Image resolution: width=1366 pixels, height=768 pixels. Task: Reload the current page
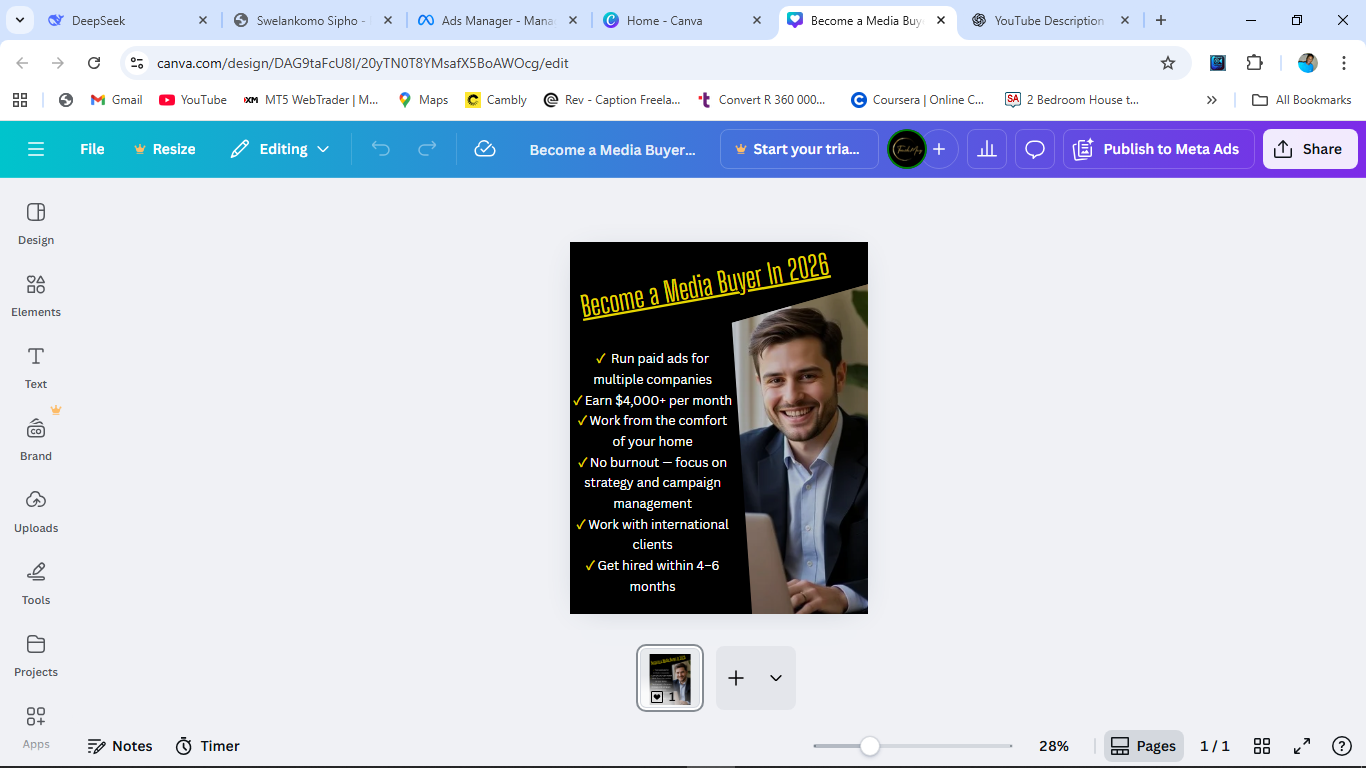click(94, 63)
